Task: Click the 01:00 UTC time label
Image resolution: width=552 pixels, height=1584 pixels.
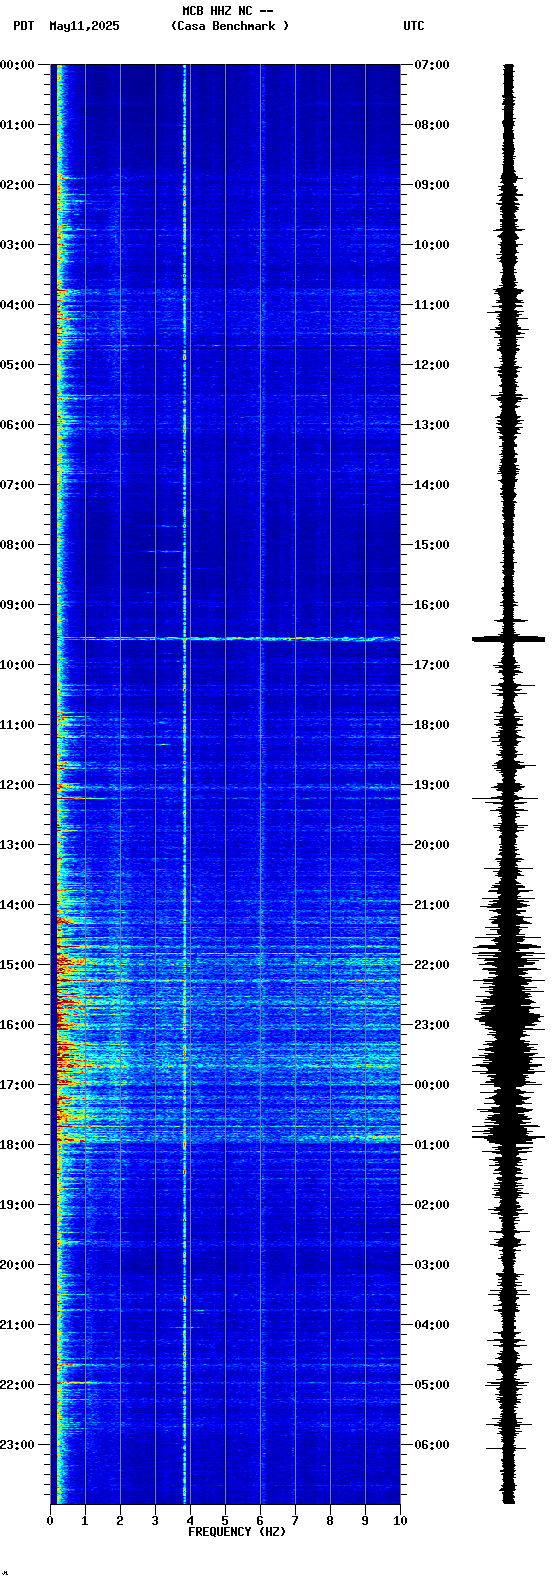Action: (432, 1145)
